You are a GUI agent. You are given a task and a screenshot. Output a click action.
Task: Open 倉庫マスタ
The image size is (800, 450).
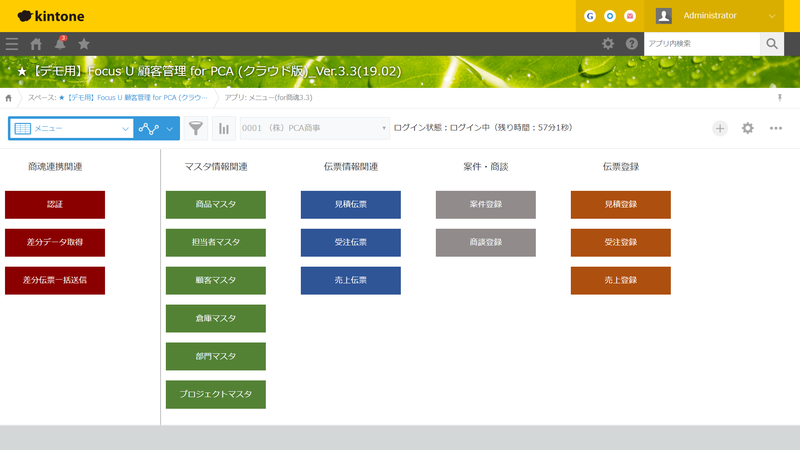(216, 318)
